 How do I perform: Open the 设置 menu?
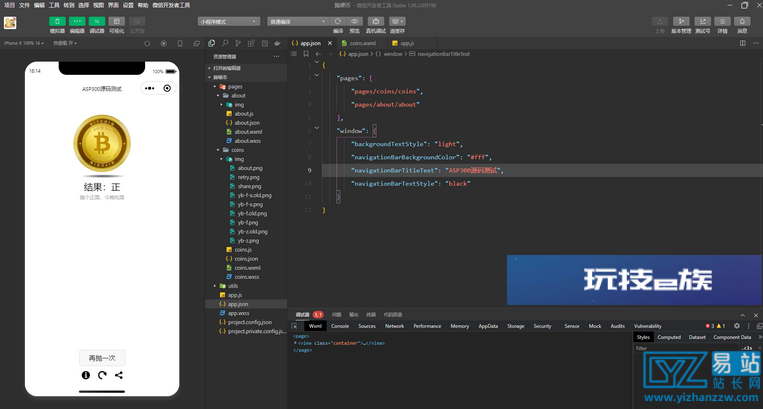[128, 5]
